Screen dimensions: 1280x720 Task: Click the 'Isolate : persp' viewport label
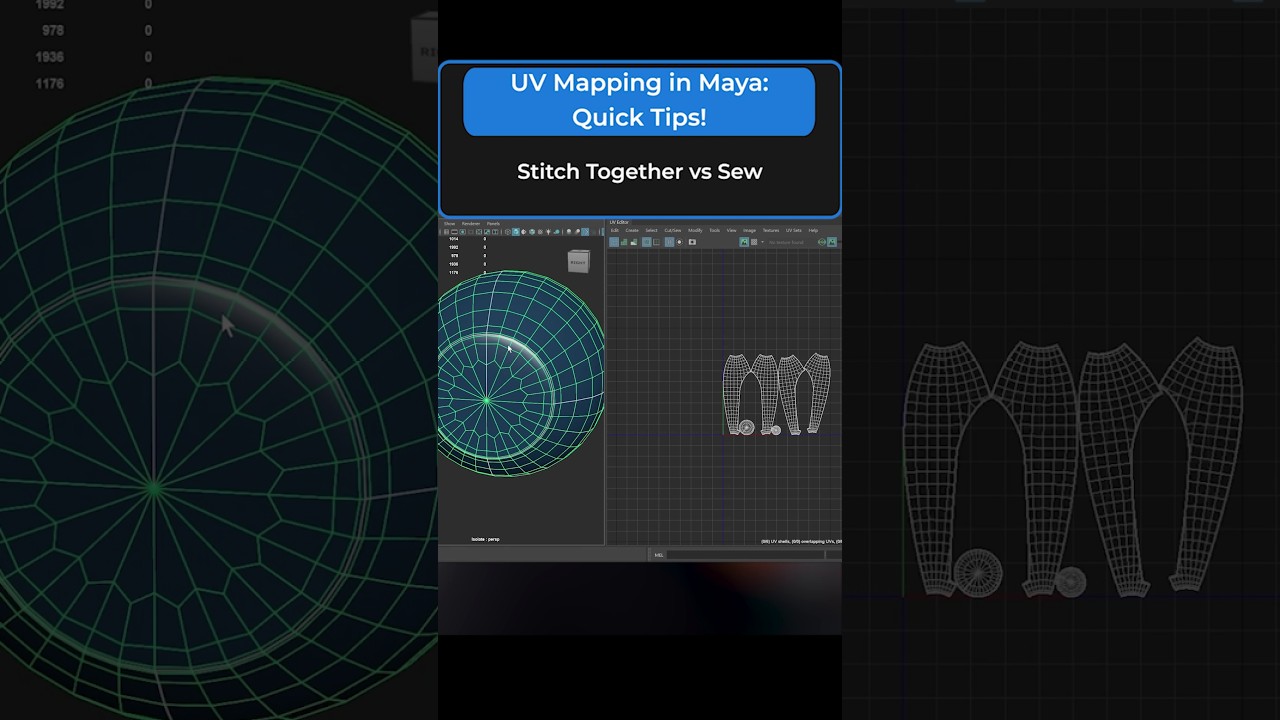coord(486,539)
